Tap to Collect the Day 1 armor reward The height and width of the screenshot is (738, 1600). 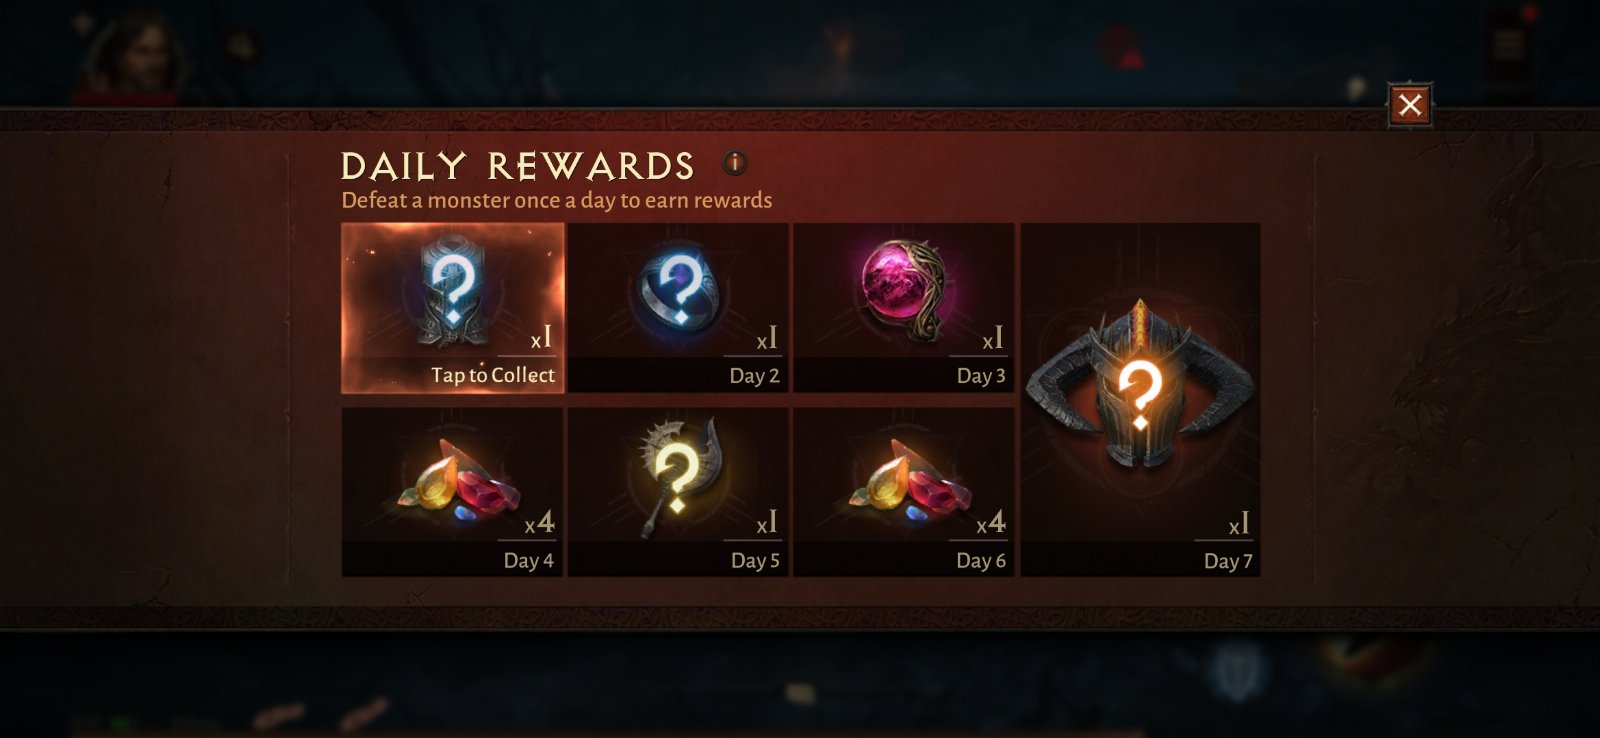tap(453, 308)
